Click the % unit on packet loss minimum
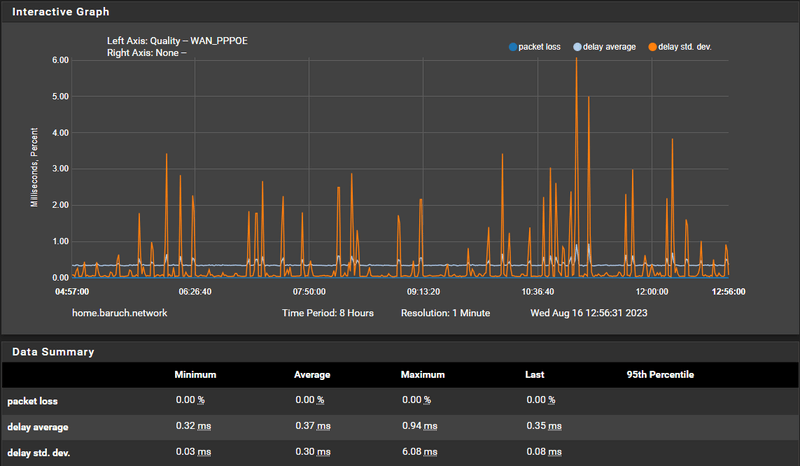Viewport: 800px width, 466px height. pyautogui.click(x=201, y=400)
